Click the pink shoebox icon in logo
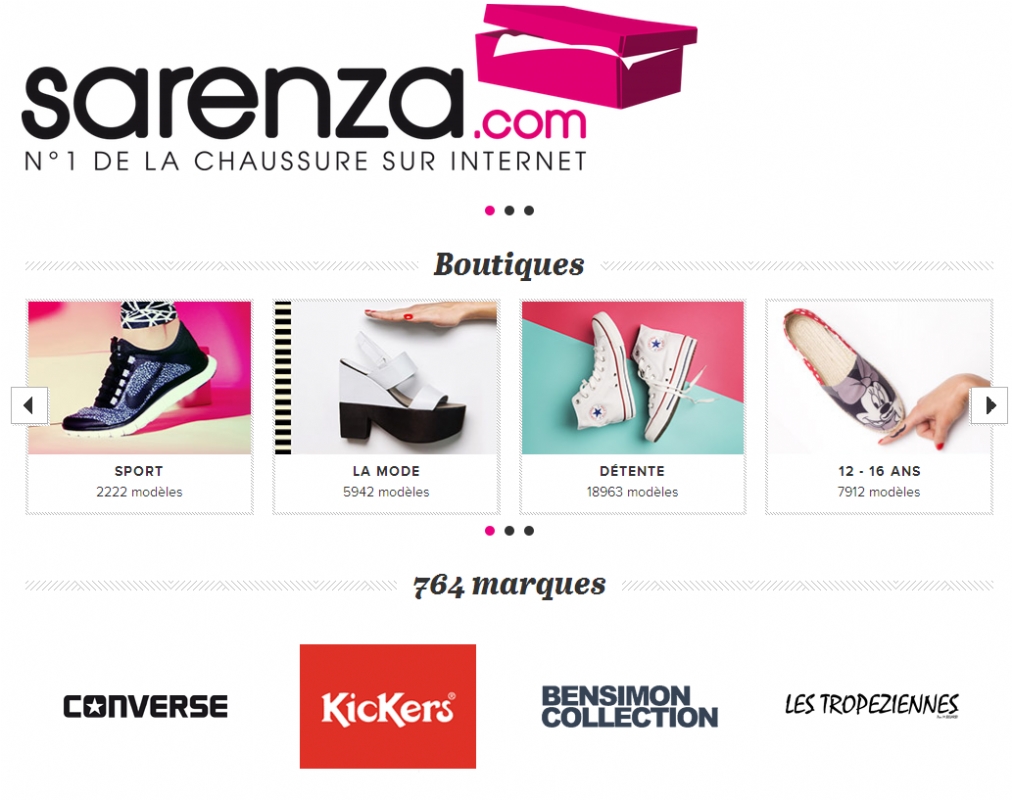Screen dimensions: 1012x800 coord(586,62)
